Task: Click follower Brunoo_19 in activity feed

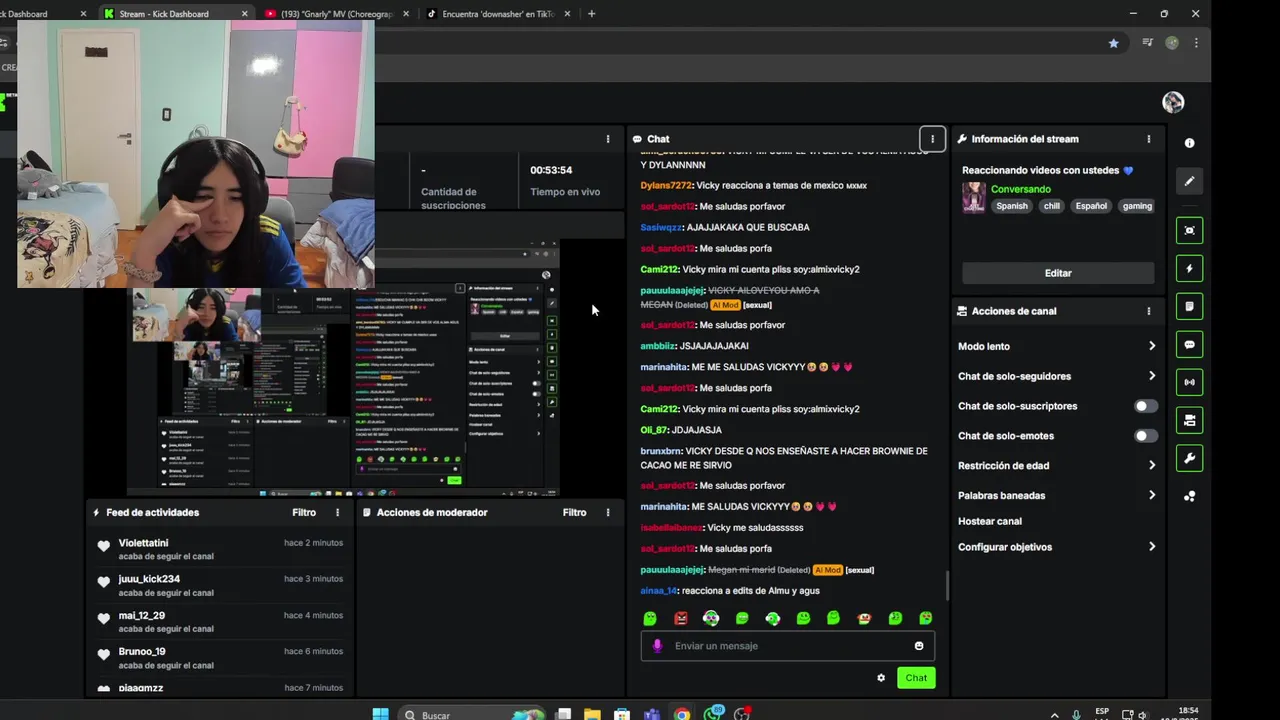Action: pos(142,652)
